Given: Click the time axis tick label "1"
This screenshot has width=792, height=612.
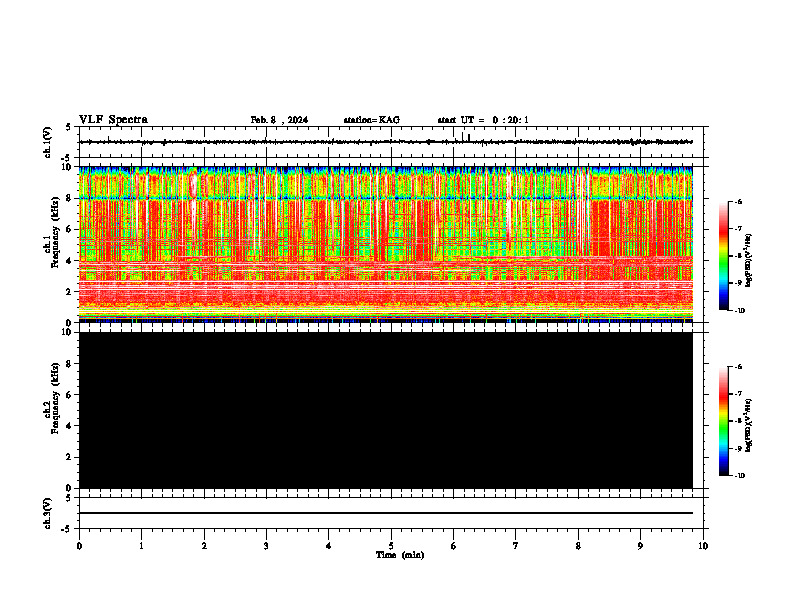Looking at the screenshot, I should [141, 546].
